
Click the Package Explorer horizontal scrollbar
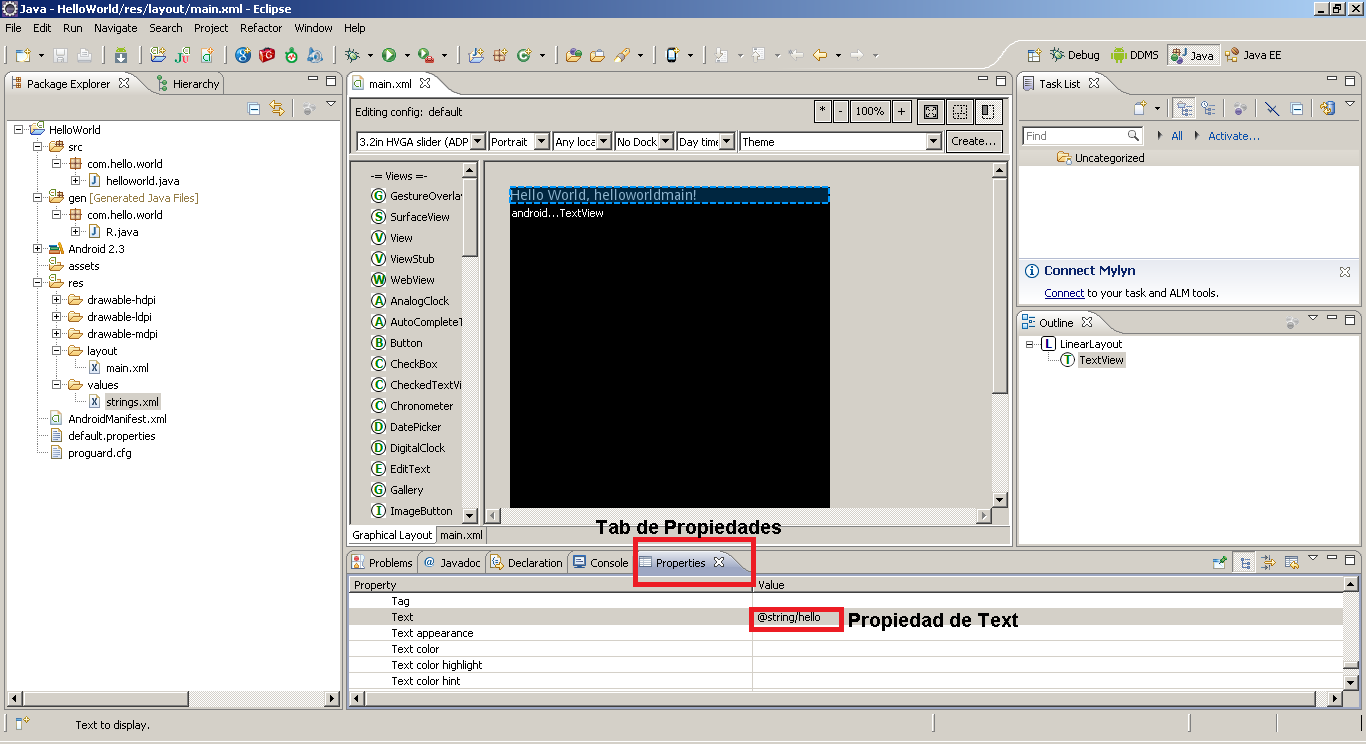point(173,699)
